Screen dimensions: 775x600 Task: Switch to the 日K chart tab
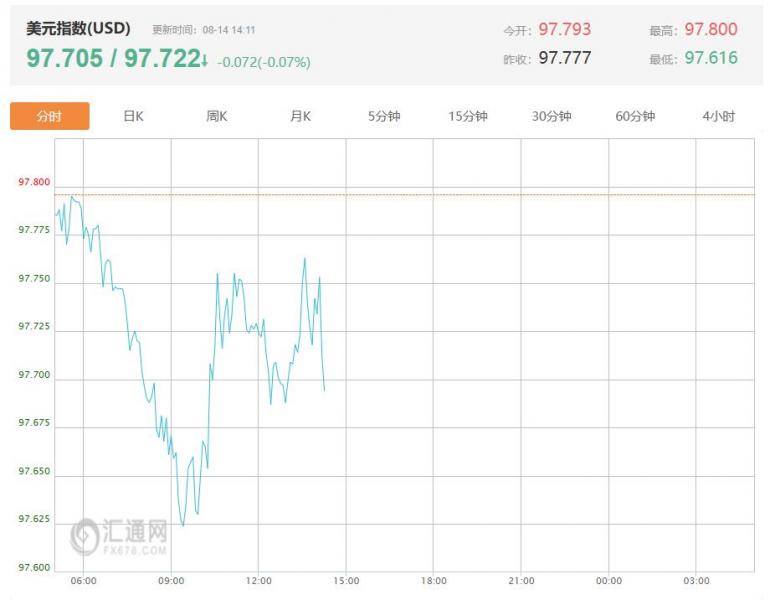pyautogui.click(x=133, y=116)
